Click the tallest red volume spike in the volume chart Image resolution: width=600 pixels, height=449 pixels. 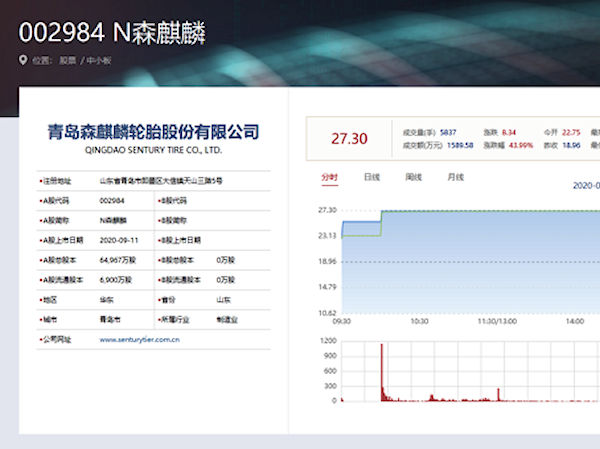(382, 371)
